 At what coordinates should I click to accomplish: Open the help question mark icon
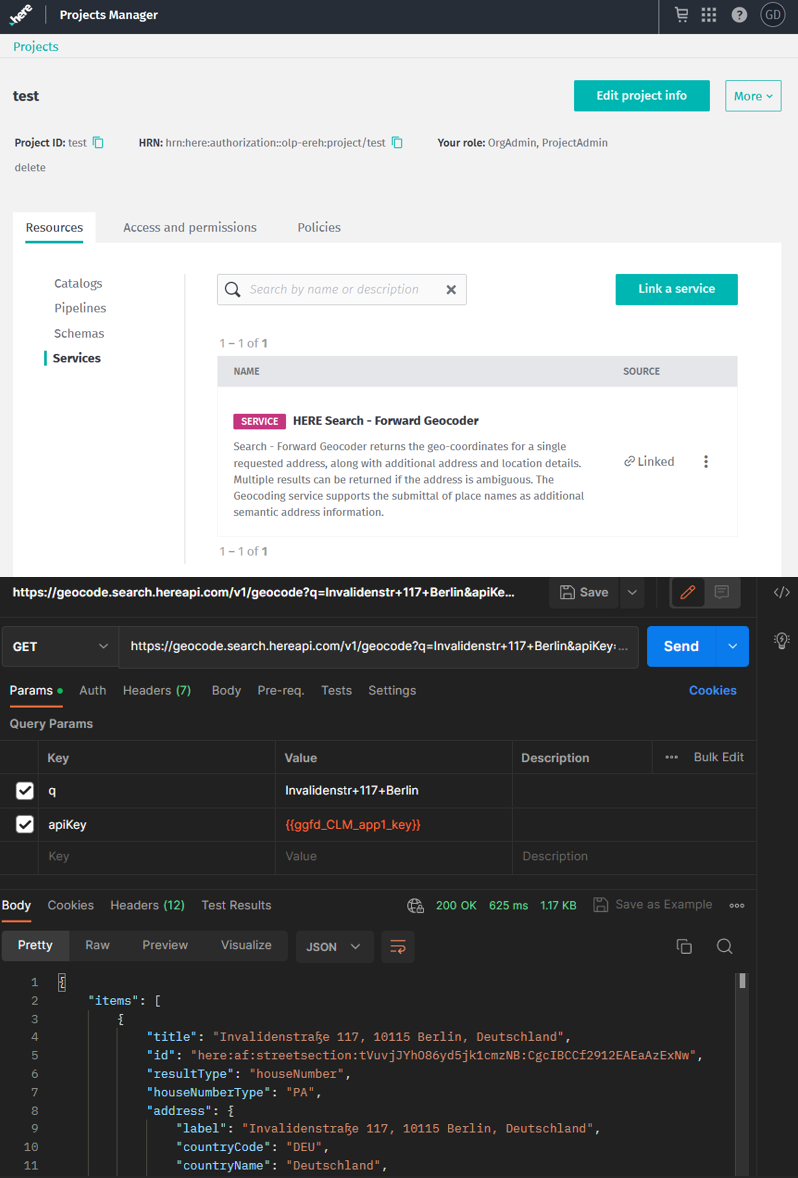739,15
